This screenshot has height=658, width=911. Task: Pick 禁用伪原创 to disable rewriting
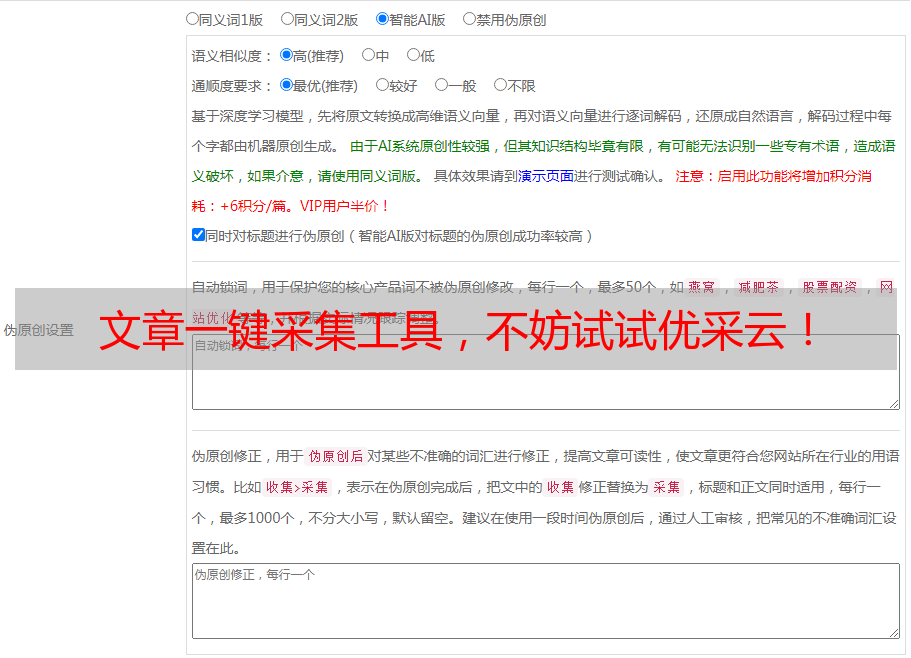point(470,19)
